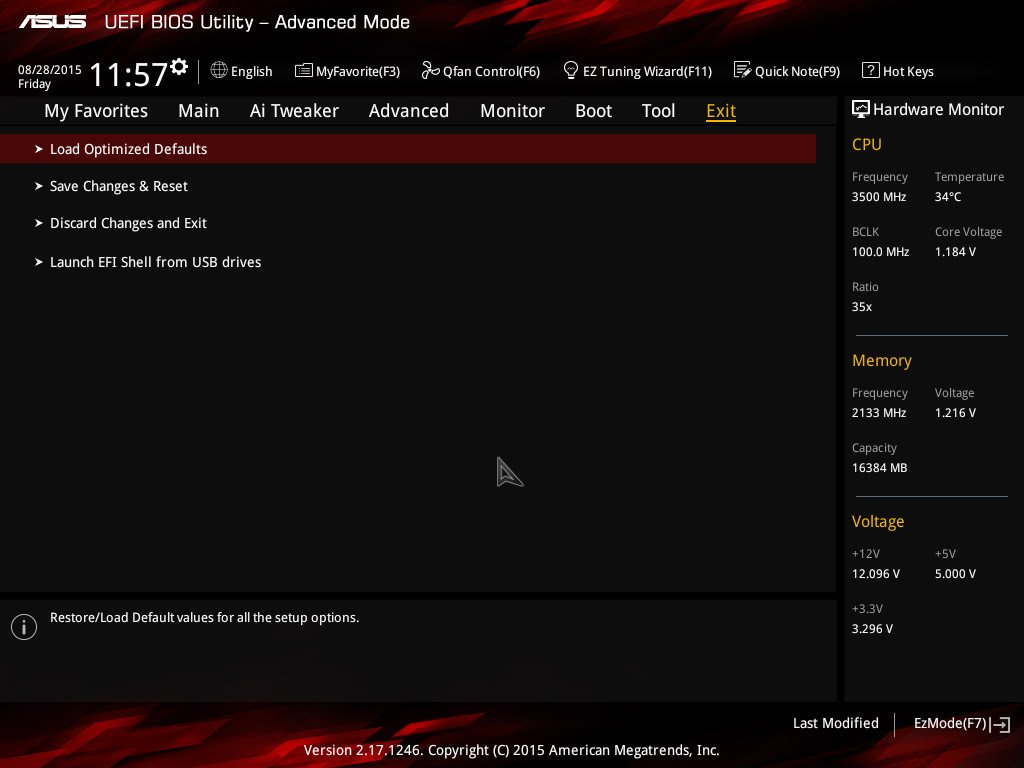Open Quick Note(F9) label
This screenshot has height=768, width=1024.
[797, 71]
